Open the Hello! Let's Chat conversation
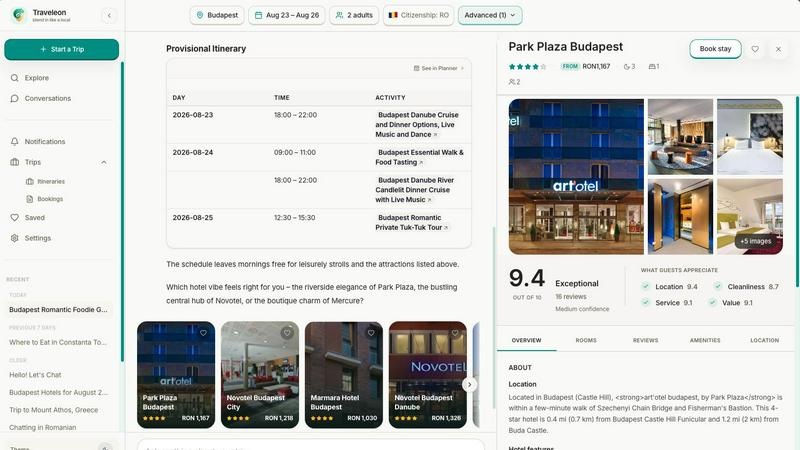Screen dimensions: 800x450 [35, 375]
